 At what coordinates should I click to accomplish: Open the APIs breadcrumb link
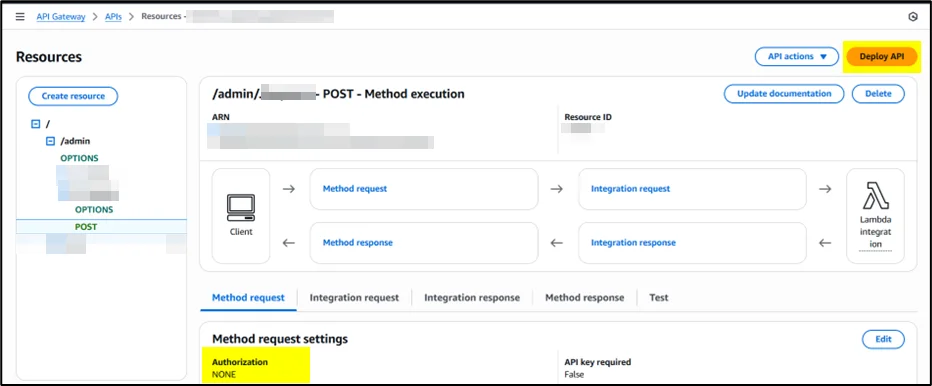pyautogui.click(x=114, y=17)
